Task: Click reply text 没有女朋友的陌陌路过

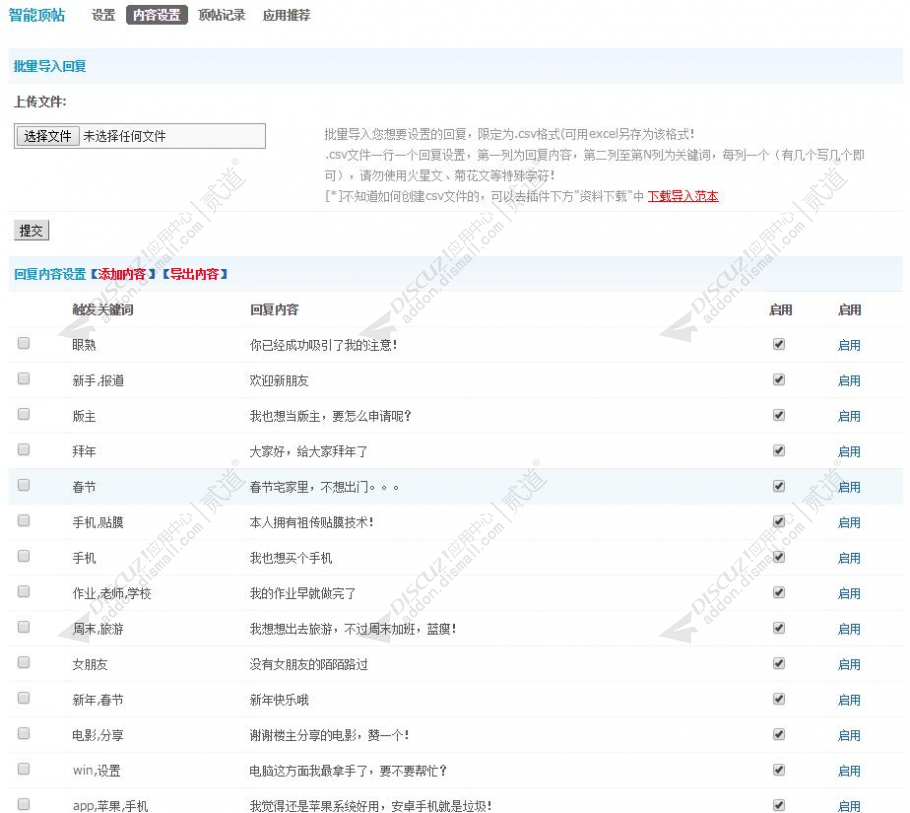Action: (x=309, y=664)
